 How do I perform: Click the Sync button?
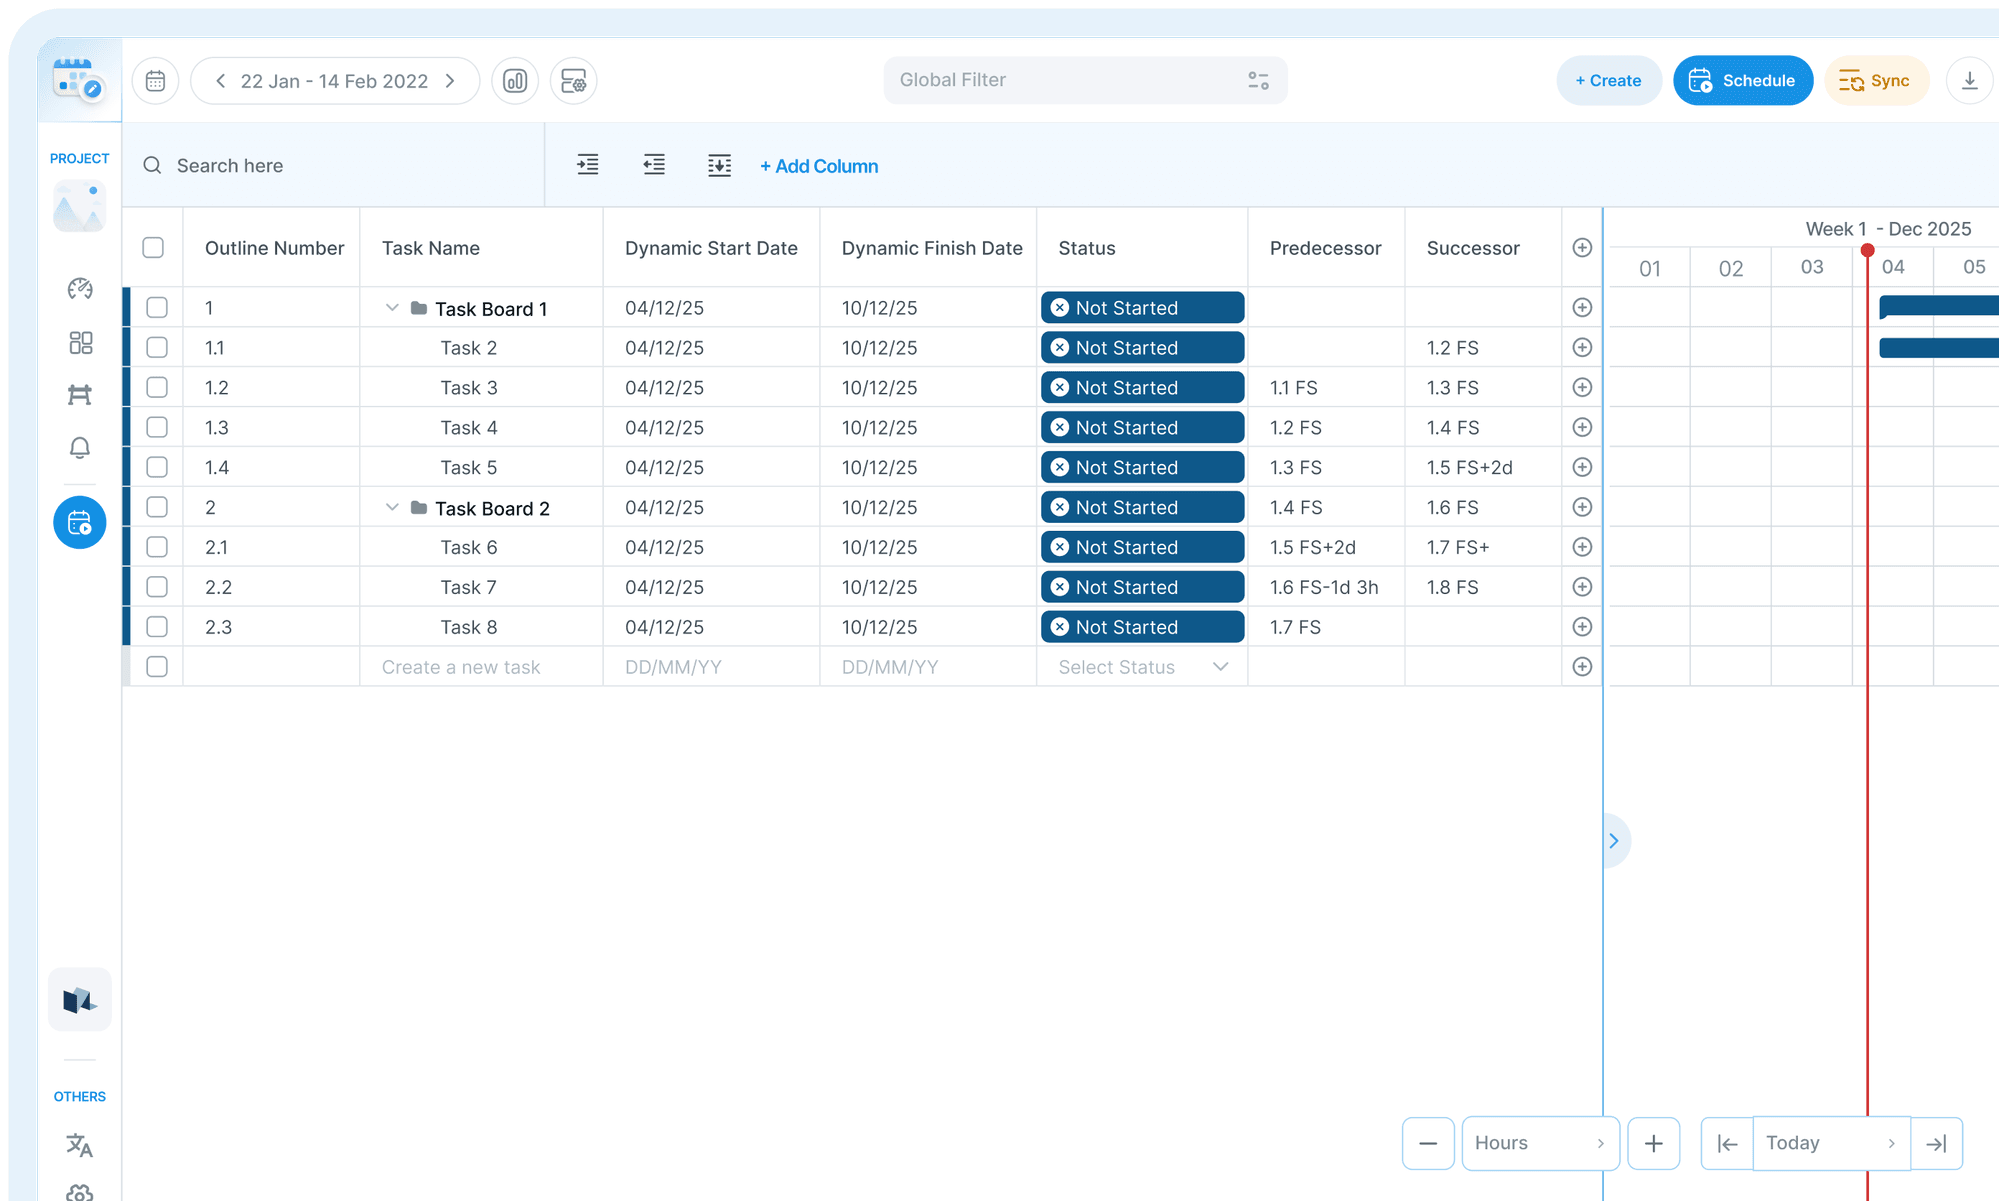tap(1875, 81)
